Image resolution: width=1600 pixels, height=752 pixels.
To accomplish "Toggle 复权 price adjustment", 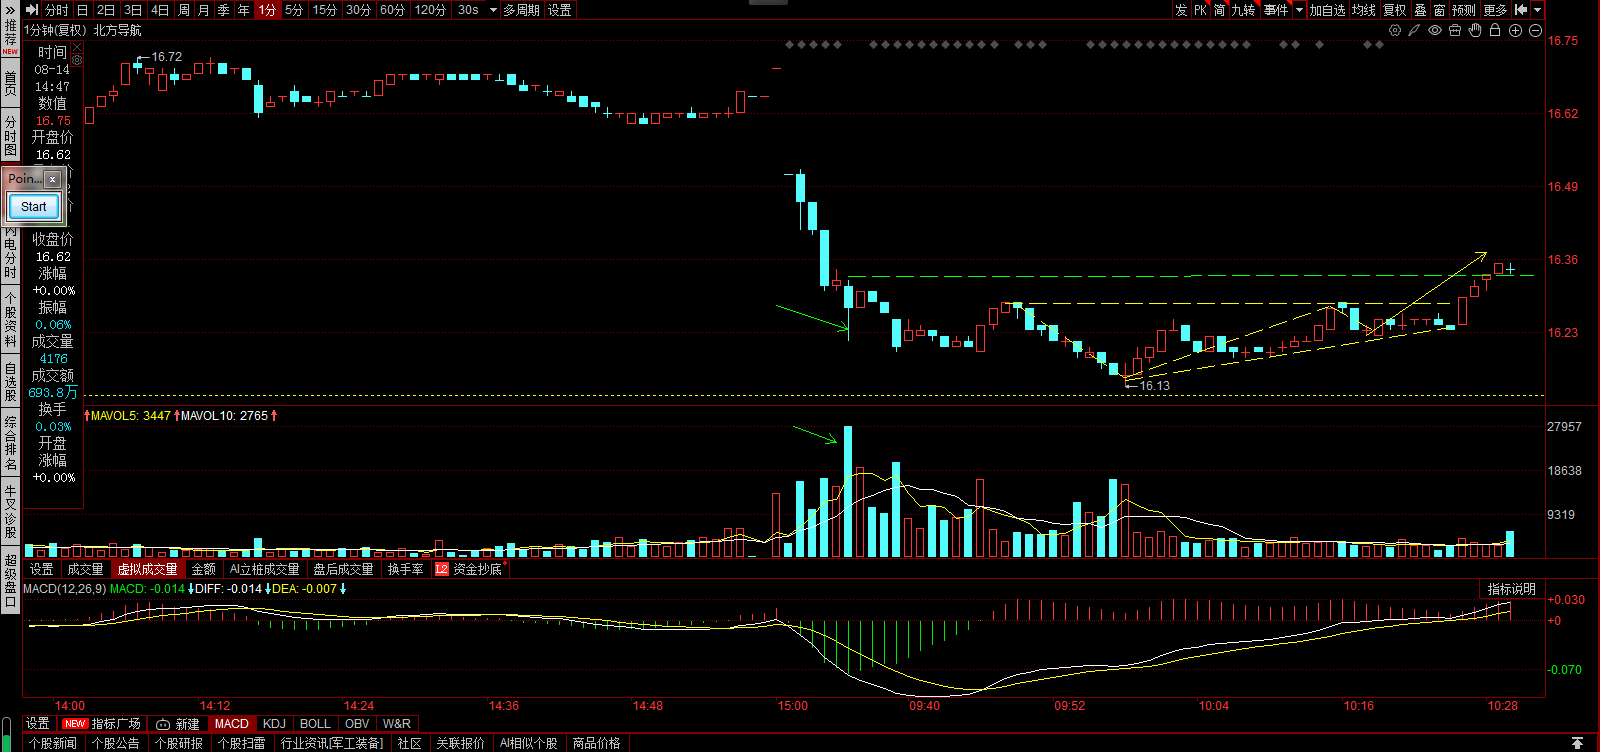I will pyautogui.click(x=1395, y=10).
